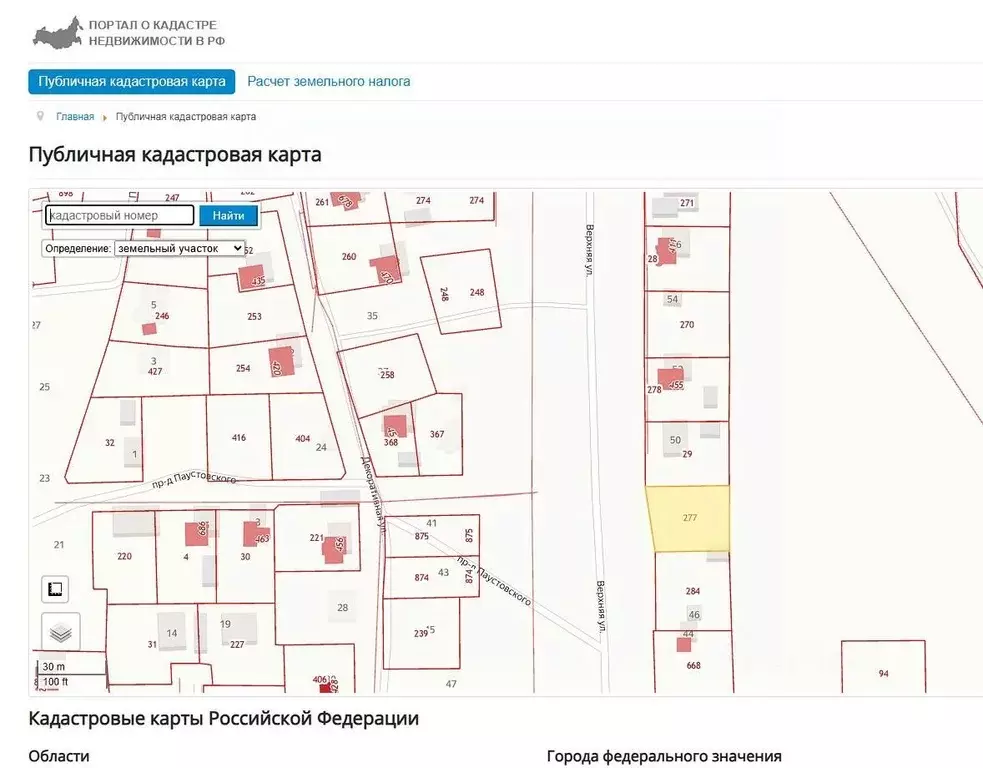Click the 'Верхняя ул.' label near parcel 248
This screenshot has width=983, height=768.
coord(589,250)
